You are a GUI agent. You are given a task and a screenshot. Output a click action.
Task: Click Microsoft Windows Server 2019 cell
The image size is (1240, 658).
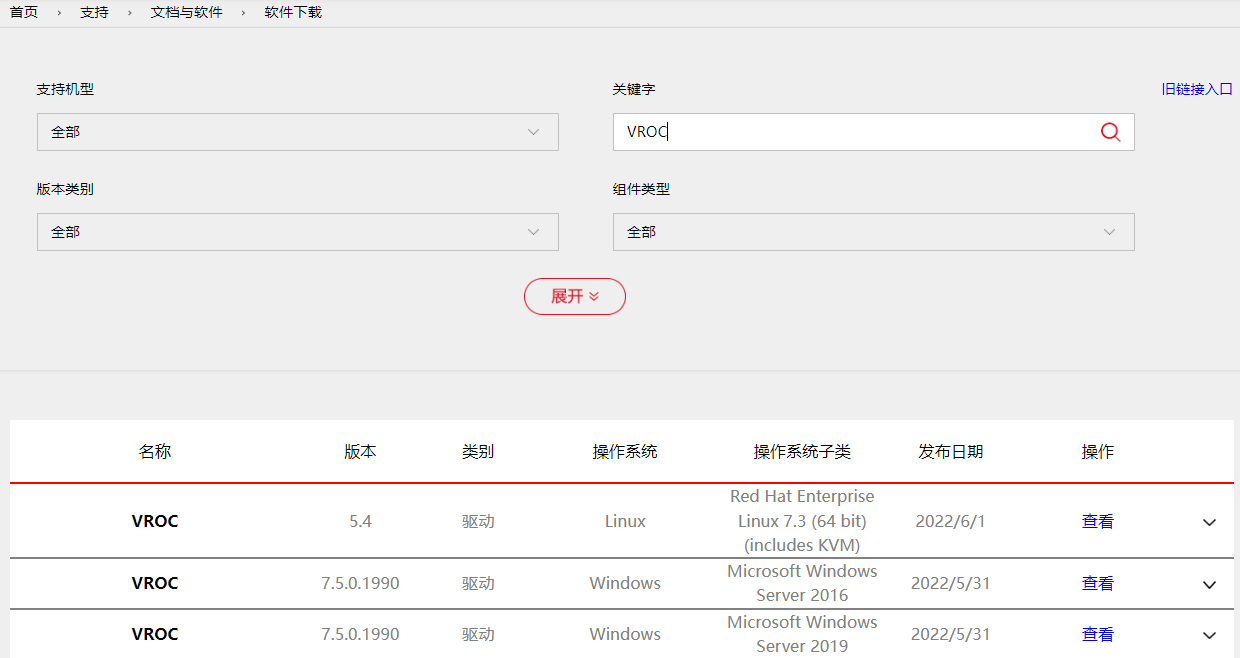pos(802,634)
